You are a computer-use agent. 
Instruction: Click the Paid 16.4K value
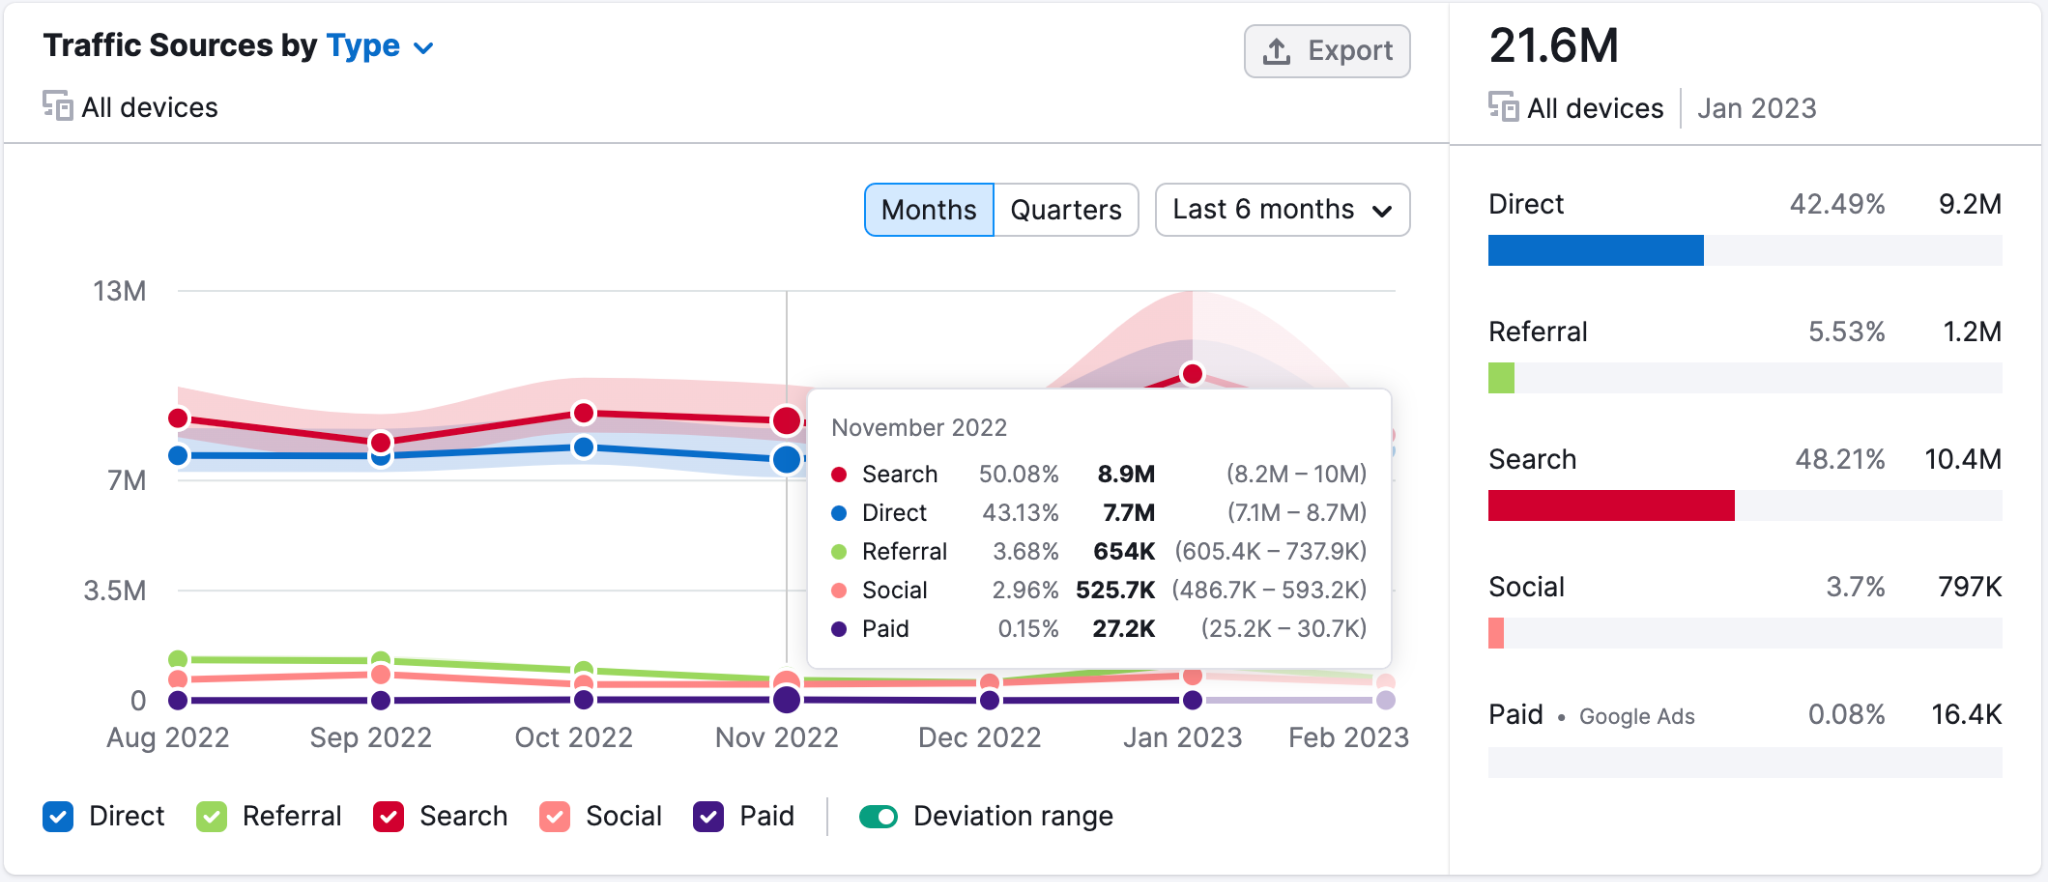point(1966,715)
